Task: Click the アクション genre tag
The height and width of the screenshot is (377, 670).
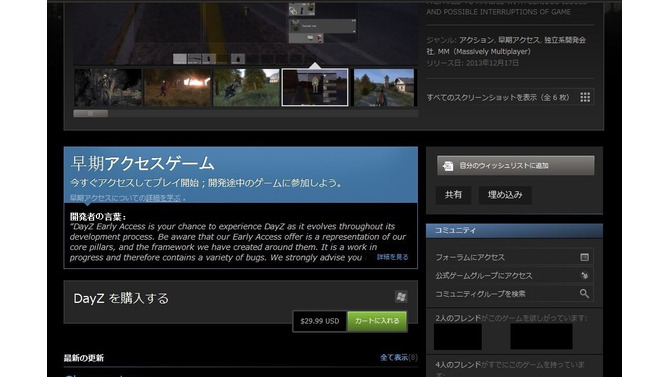Action: [476, 40]
